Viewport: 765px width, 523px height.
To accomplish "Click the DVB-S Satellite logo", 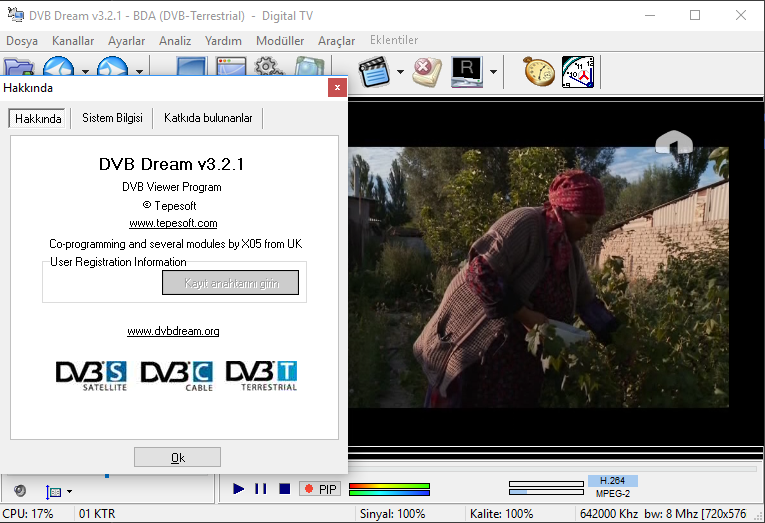I will pos(91,376).
